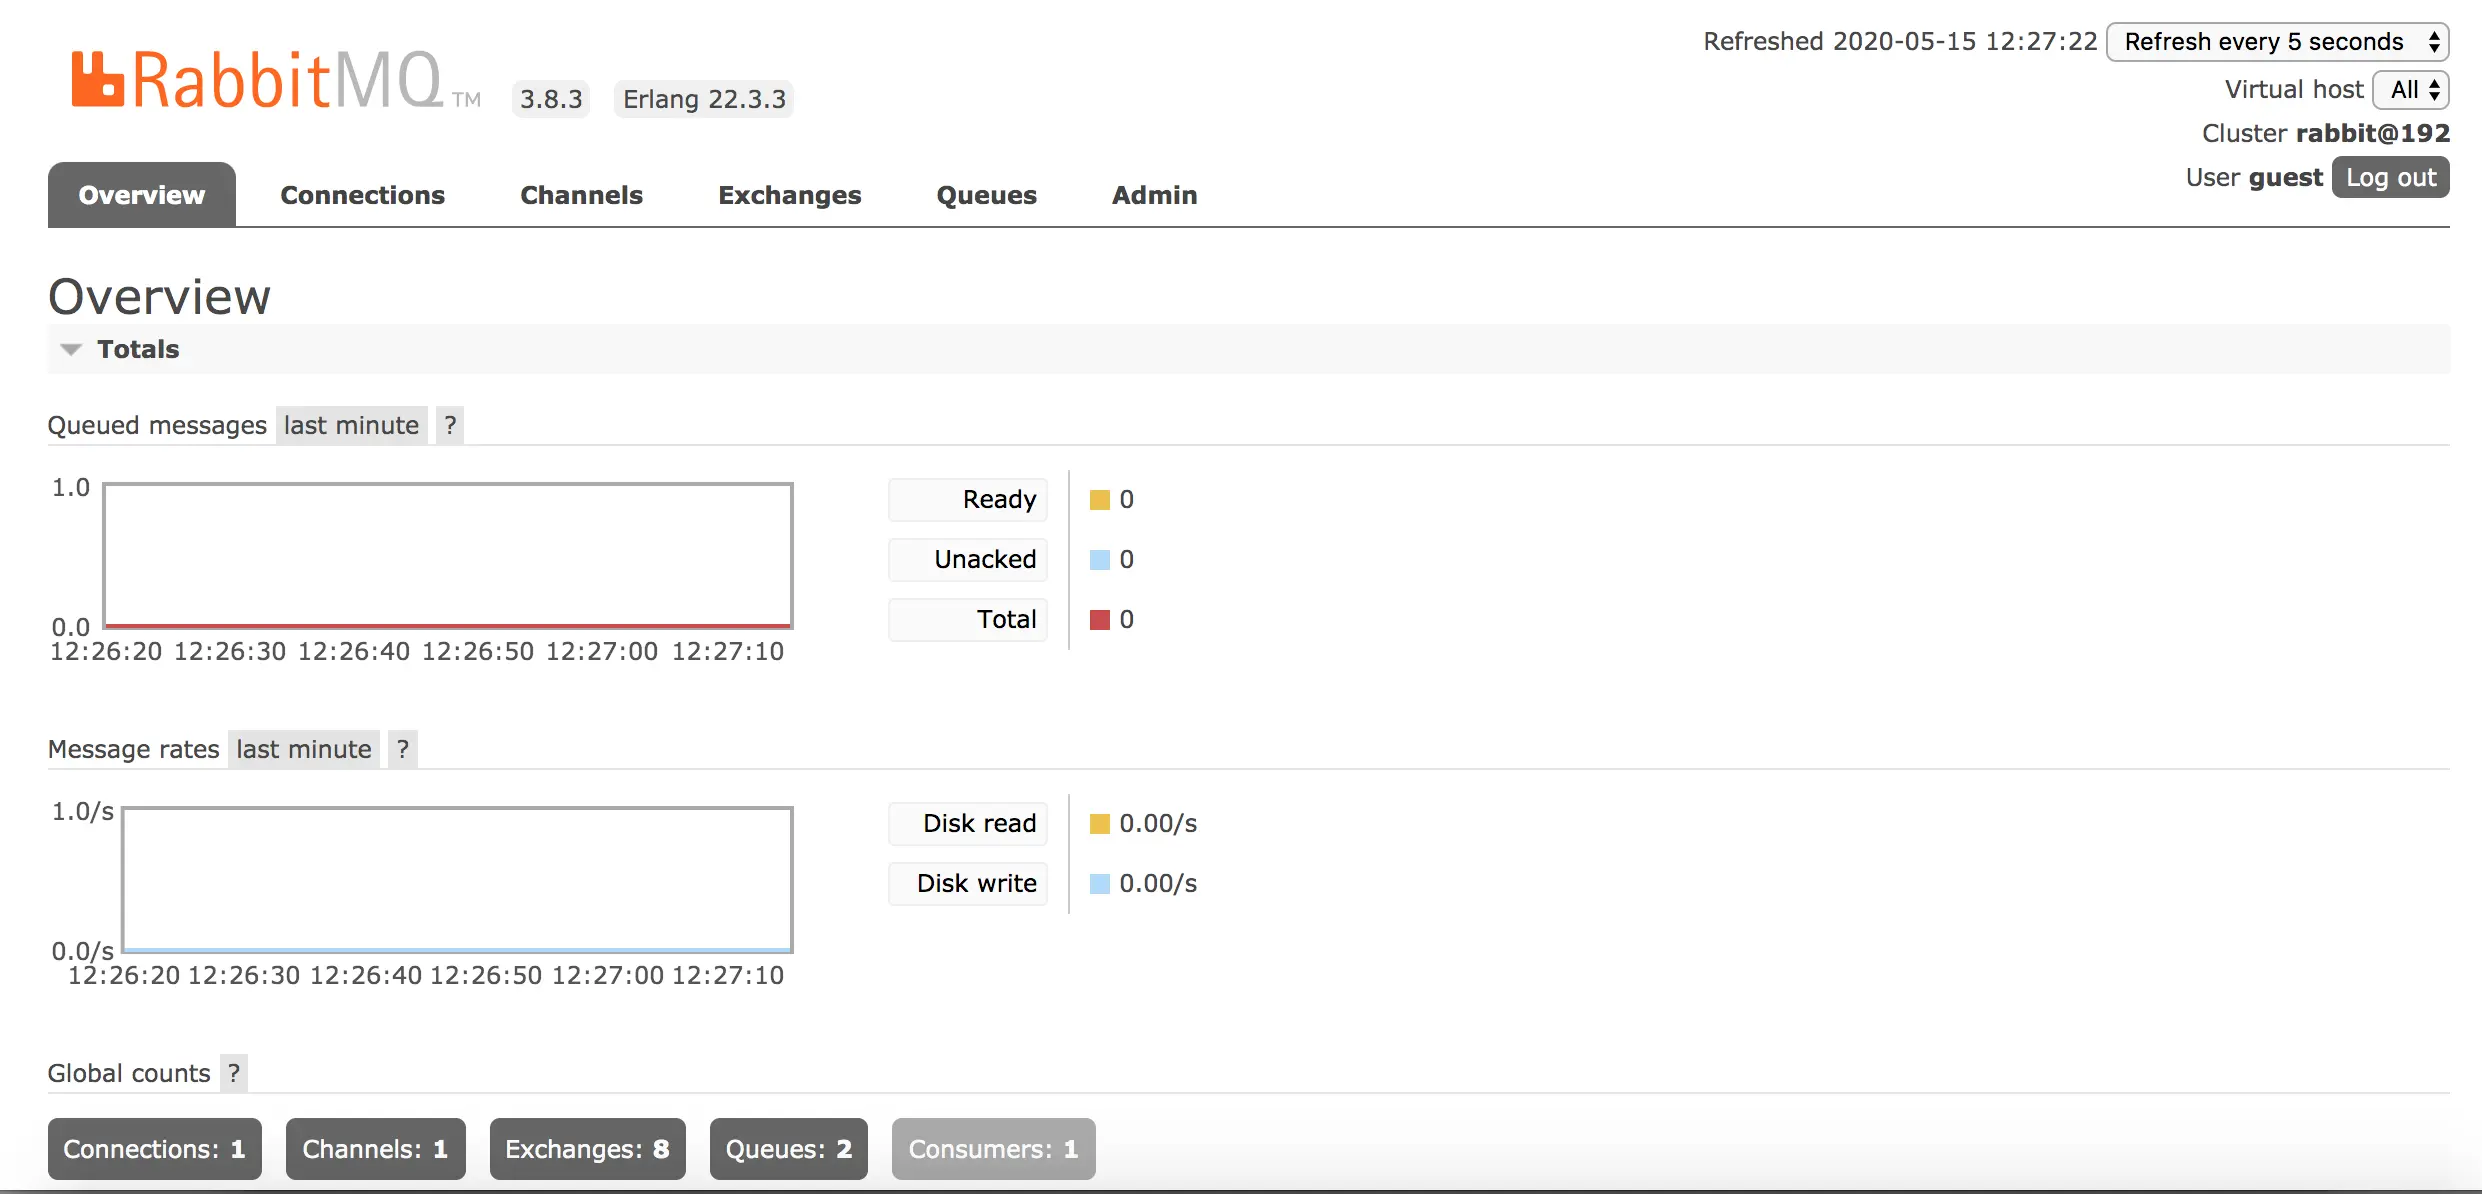Viewport: 2482px width, 1194px height.
Task: Open the Refresh every 5 seconds dropdown
Action: tap(2277, 42)
